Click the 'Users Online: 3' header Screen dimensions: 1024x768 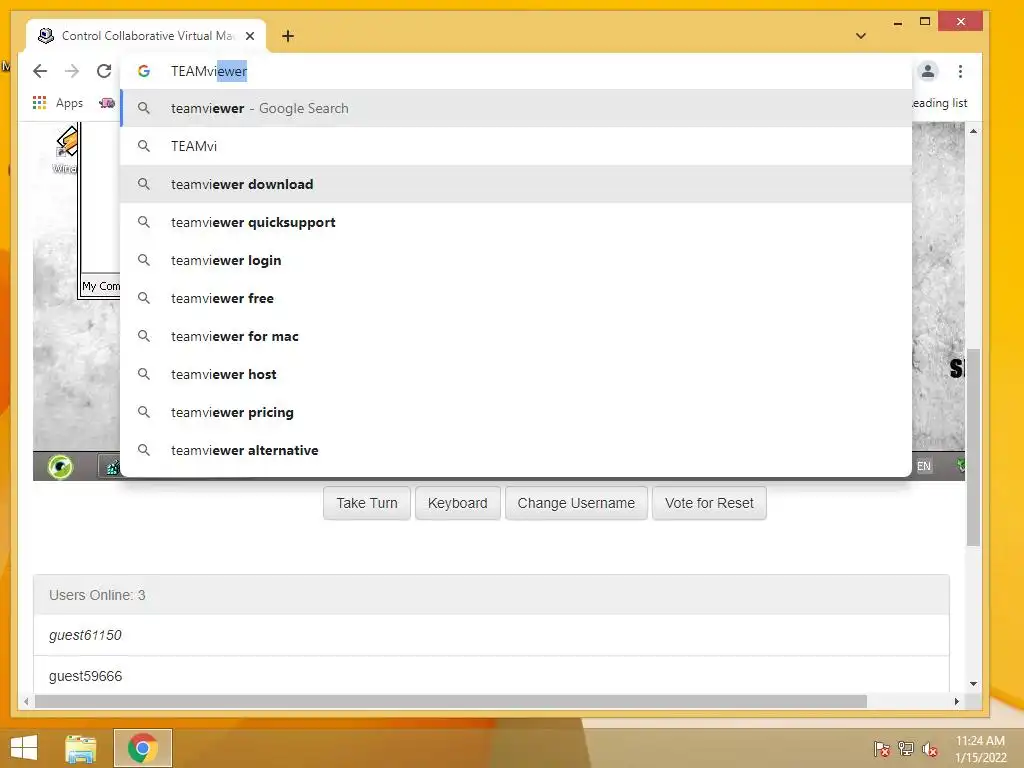tap(491, 595)
